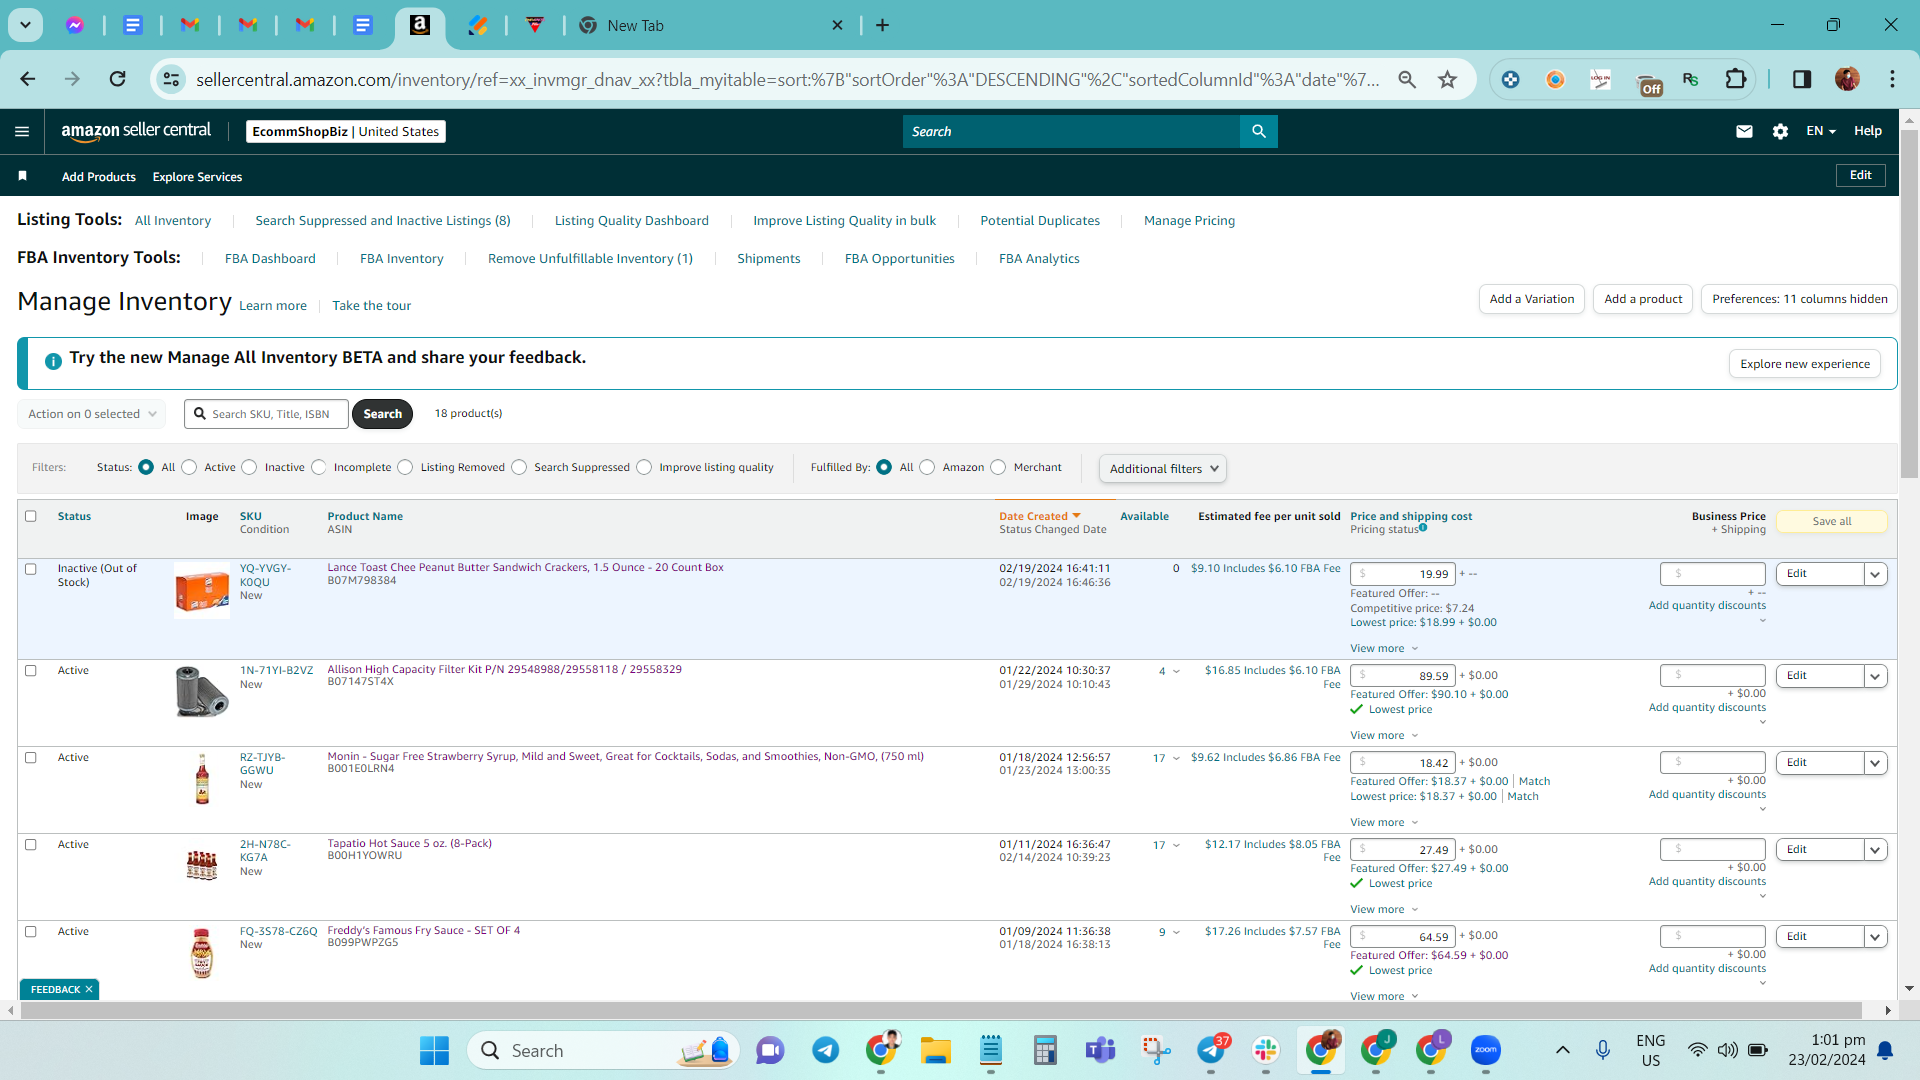Switch to the New Tab browser tab
This screenshot has width=1920, height=1080.
click(712, 25)
